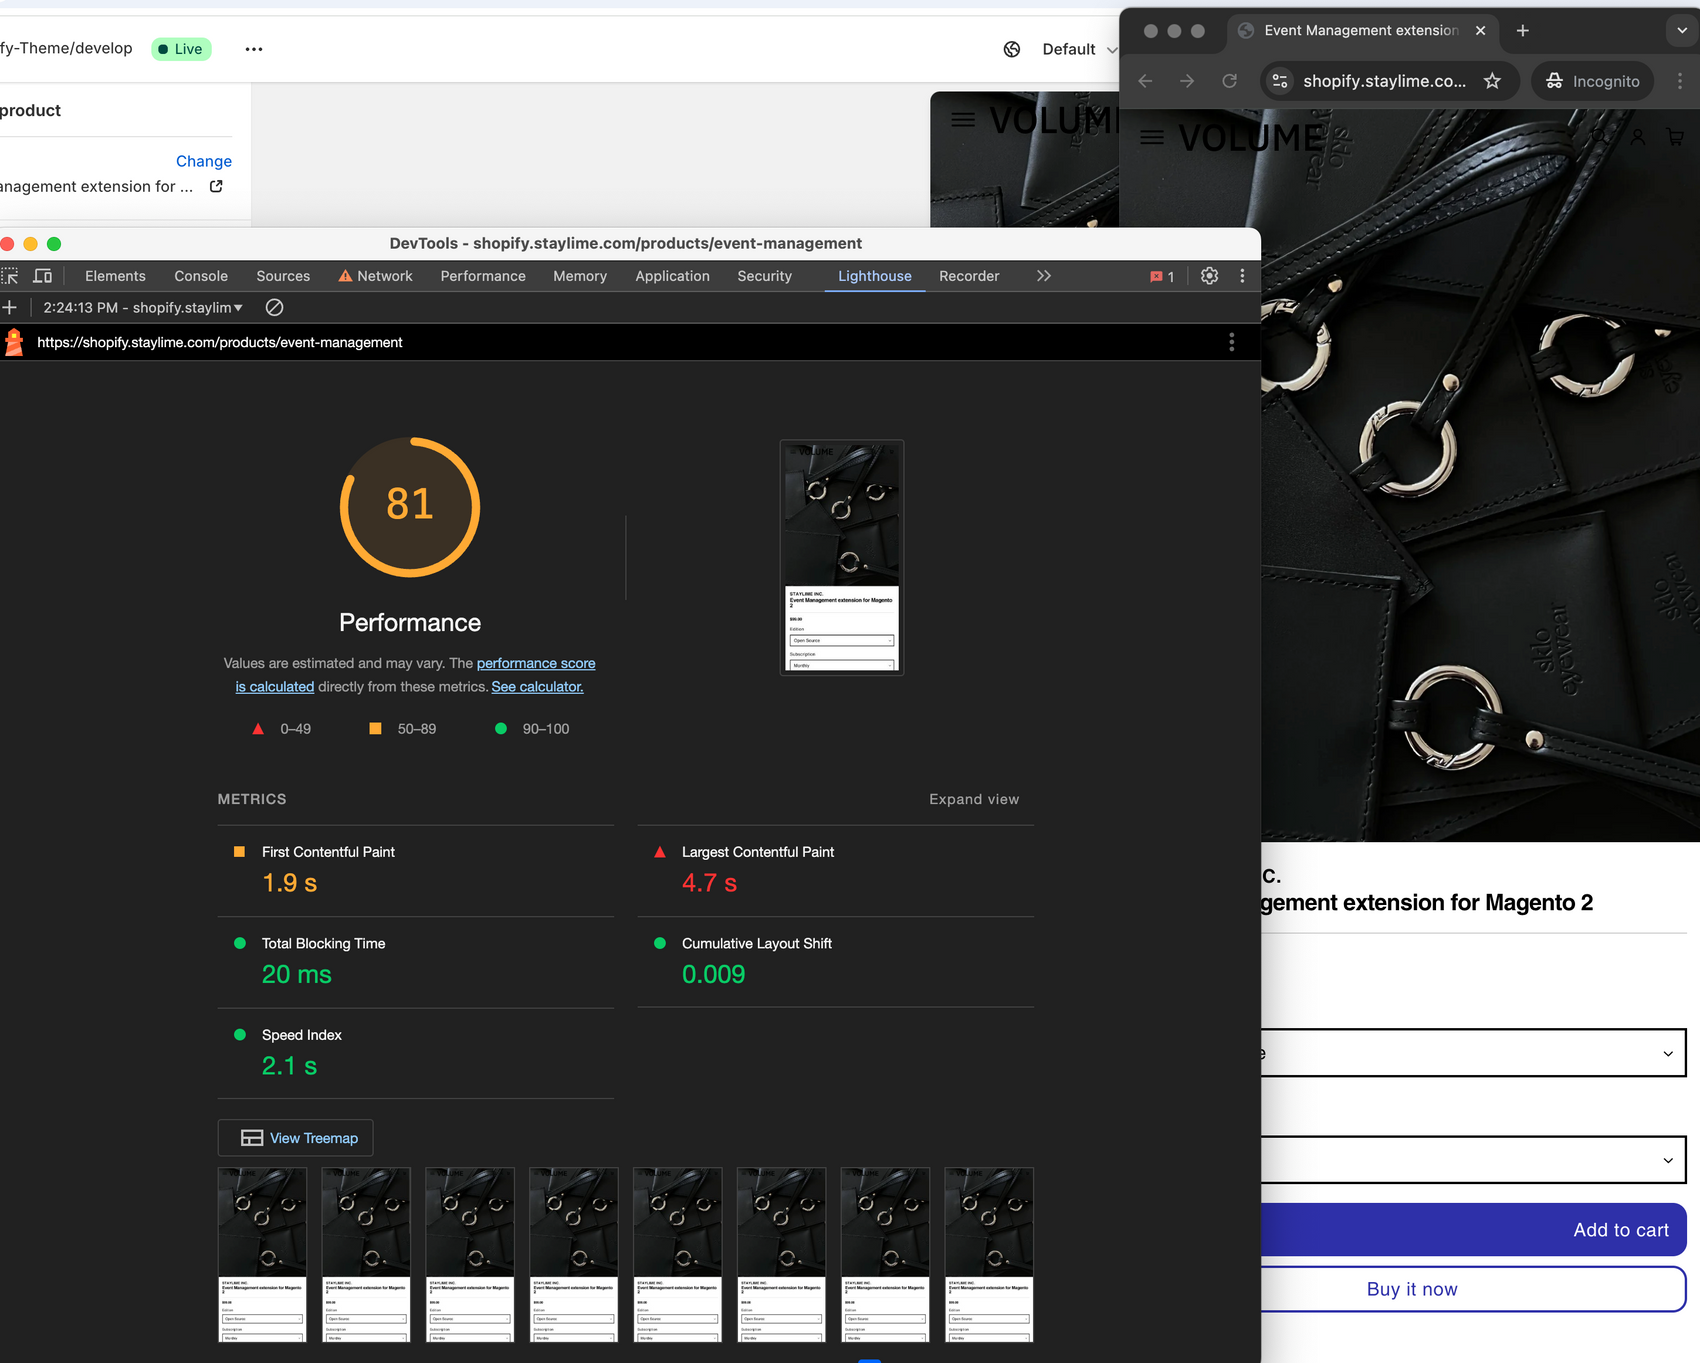Click the last filmstrip thumbnail

pyautogui.click(x=989, y=1254)
